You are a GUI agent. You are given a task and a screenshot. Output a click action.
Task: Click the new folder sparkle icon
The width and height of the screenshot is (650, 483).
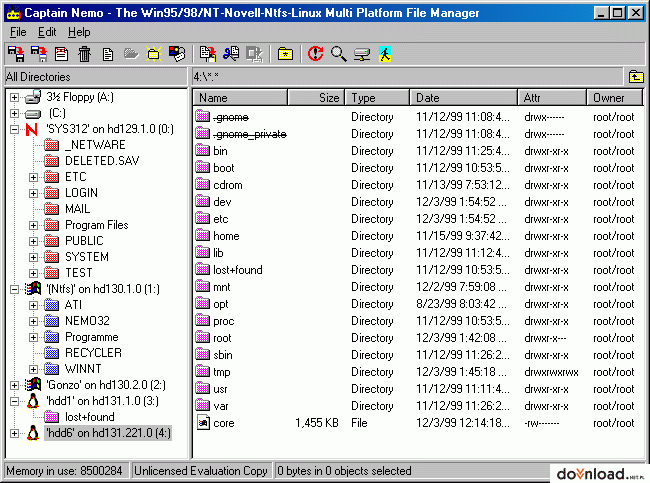tap(154, 54)
